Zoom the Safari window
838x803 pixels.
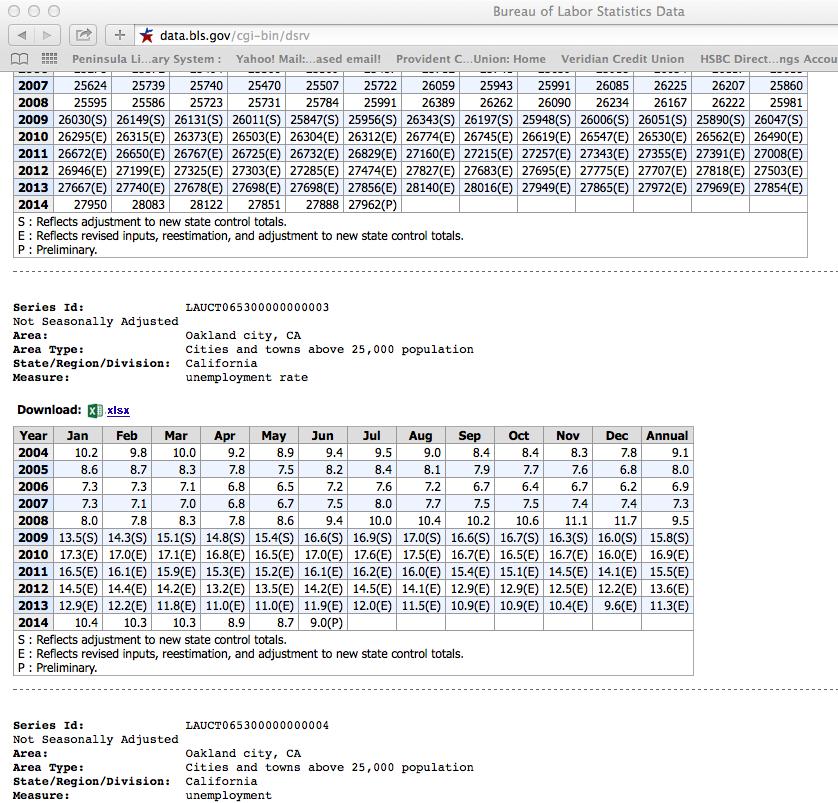coord(54,11)
